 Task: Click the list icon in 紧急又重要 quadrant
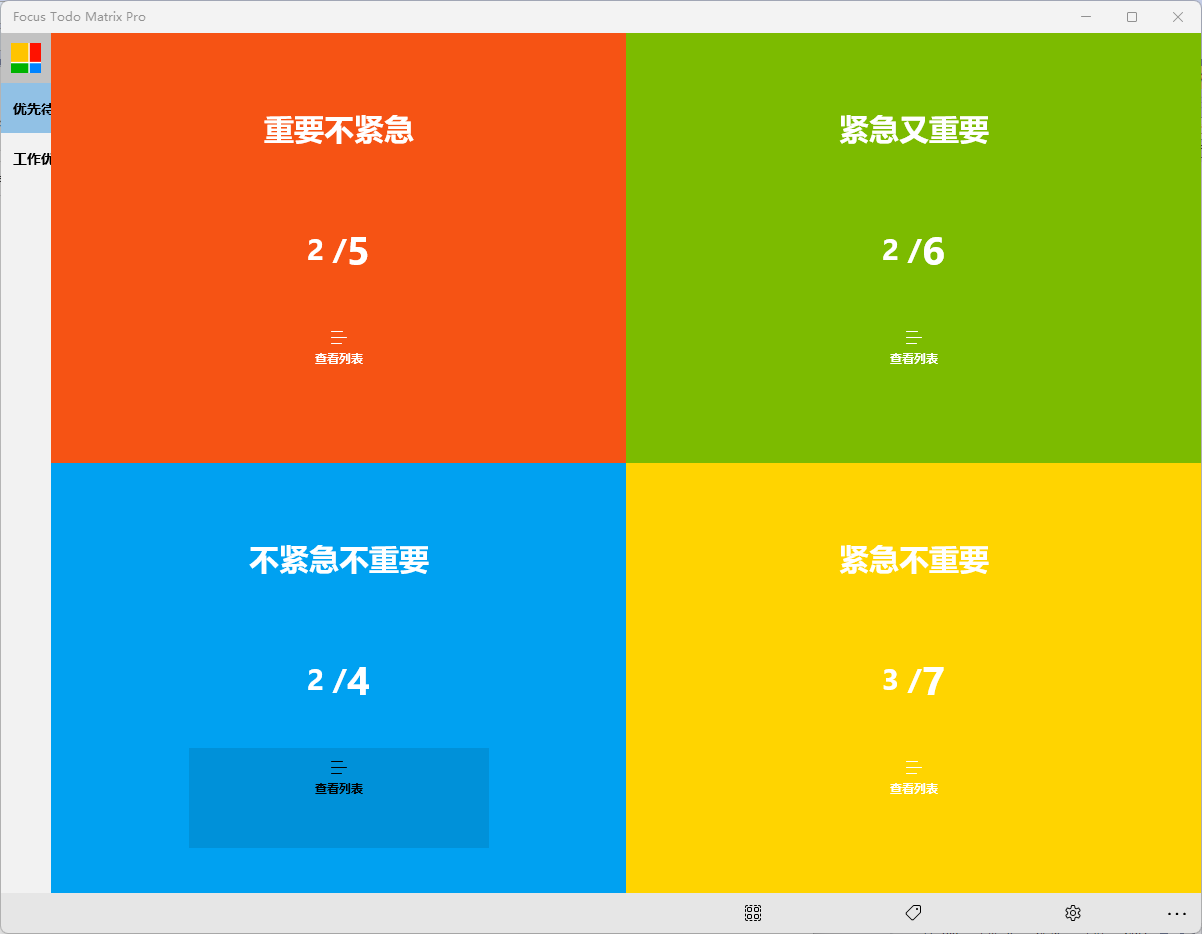[912, 336]
